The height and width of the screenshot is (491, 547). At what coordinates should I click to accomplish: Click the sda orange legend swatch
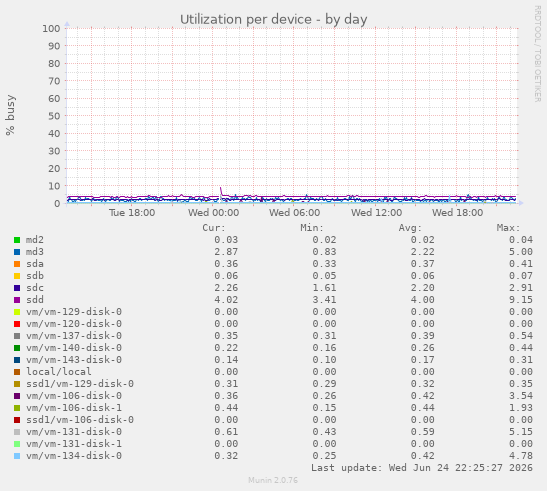coord(17,264)
